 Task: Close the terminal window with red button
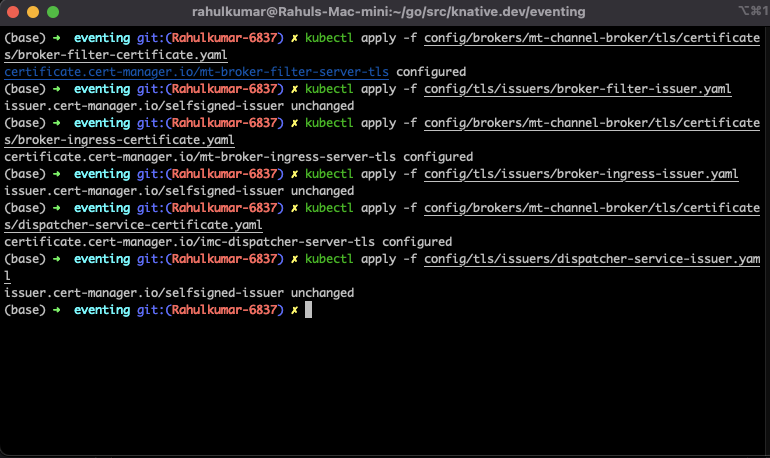[13, 12]
